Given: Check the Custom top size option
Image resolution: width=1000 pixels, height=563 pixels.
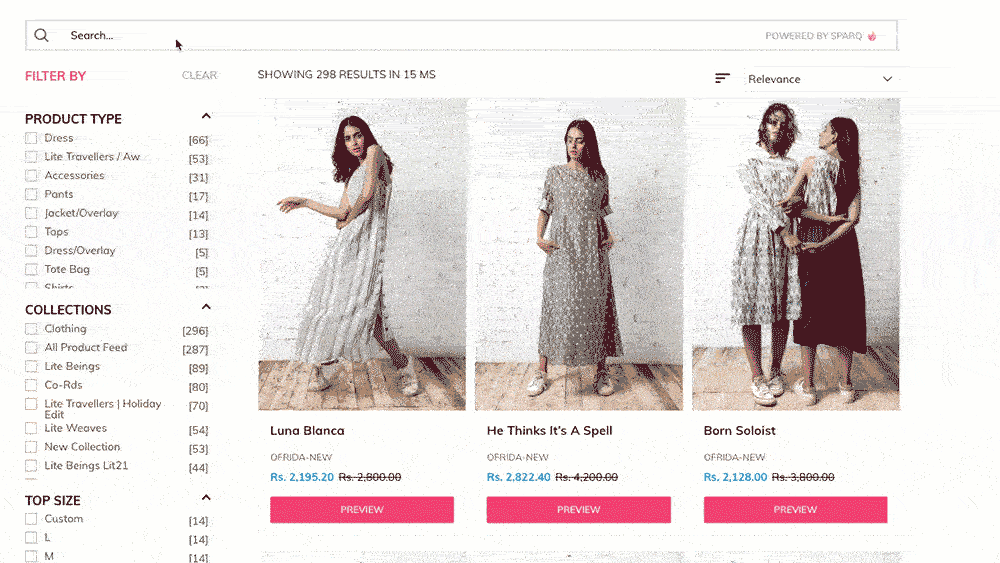Looking at the screenshot, I should coord(32,519).
